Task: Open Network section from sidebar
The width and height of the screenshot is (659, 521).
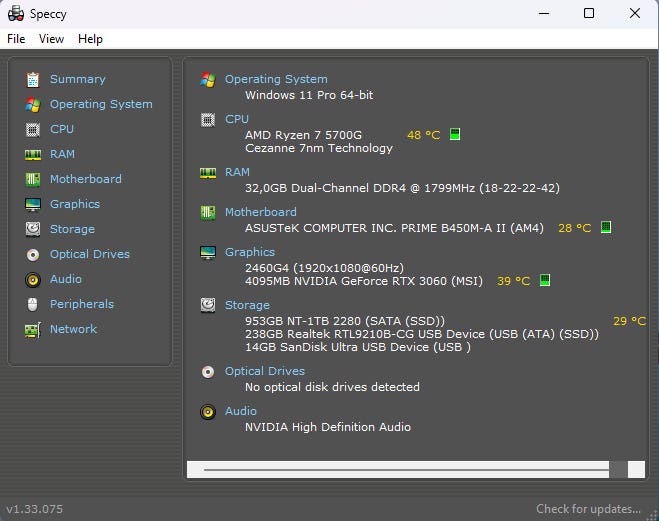Action: tap(74, 329)
